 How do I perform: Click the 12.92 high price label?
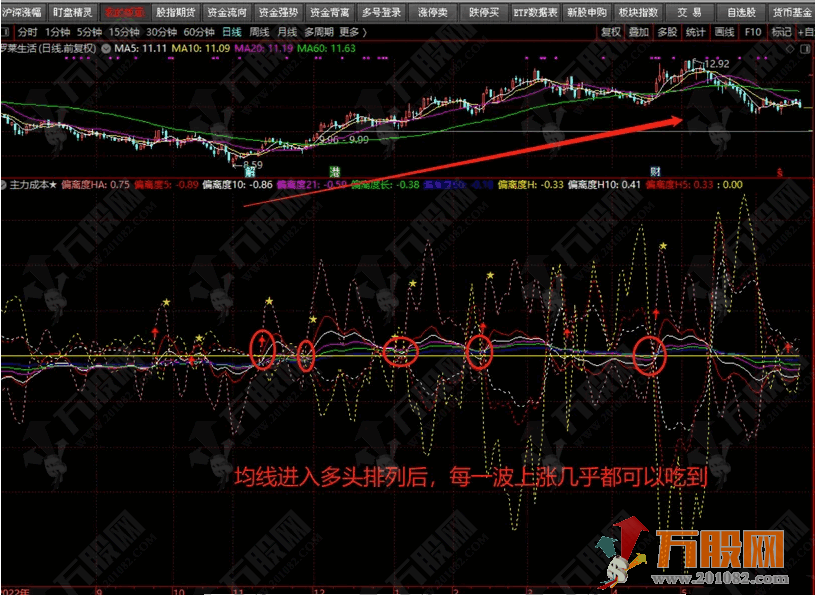pyautogui.click(x=717, y=64)
